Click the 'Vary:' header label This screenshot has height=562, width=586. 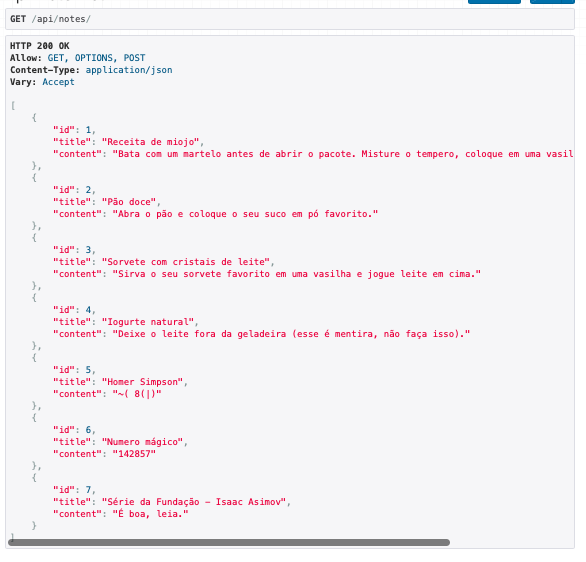pos(23,82)
